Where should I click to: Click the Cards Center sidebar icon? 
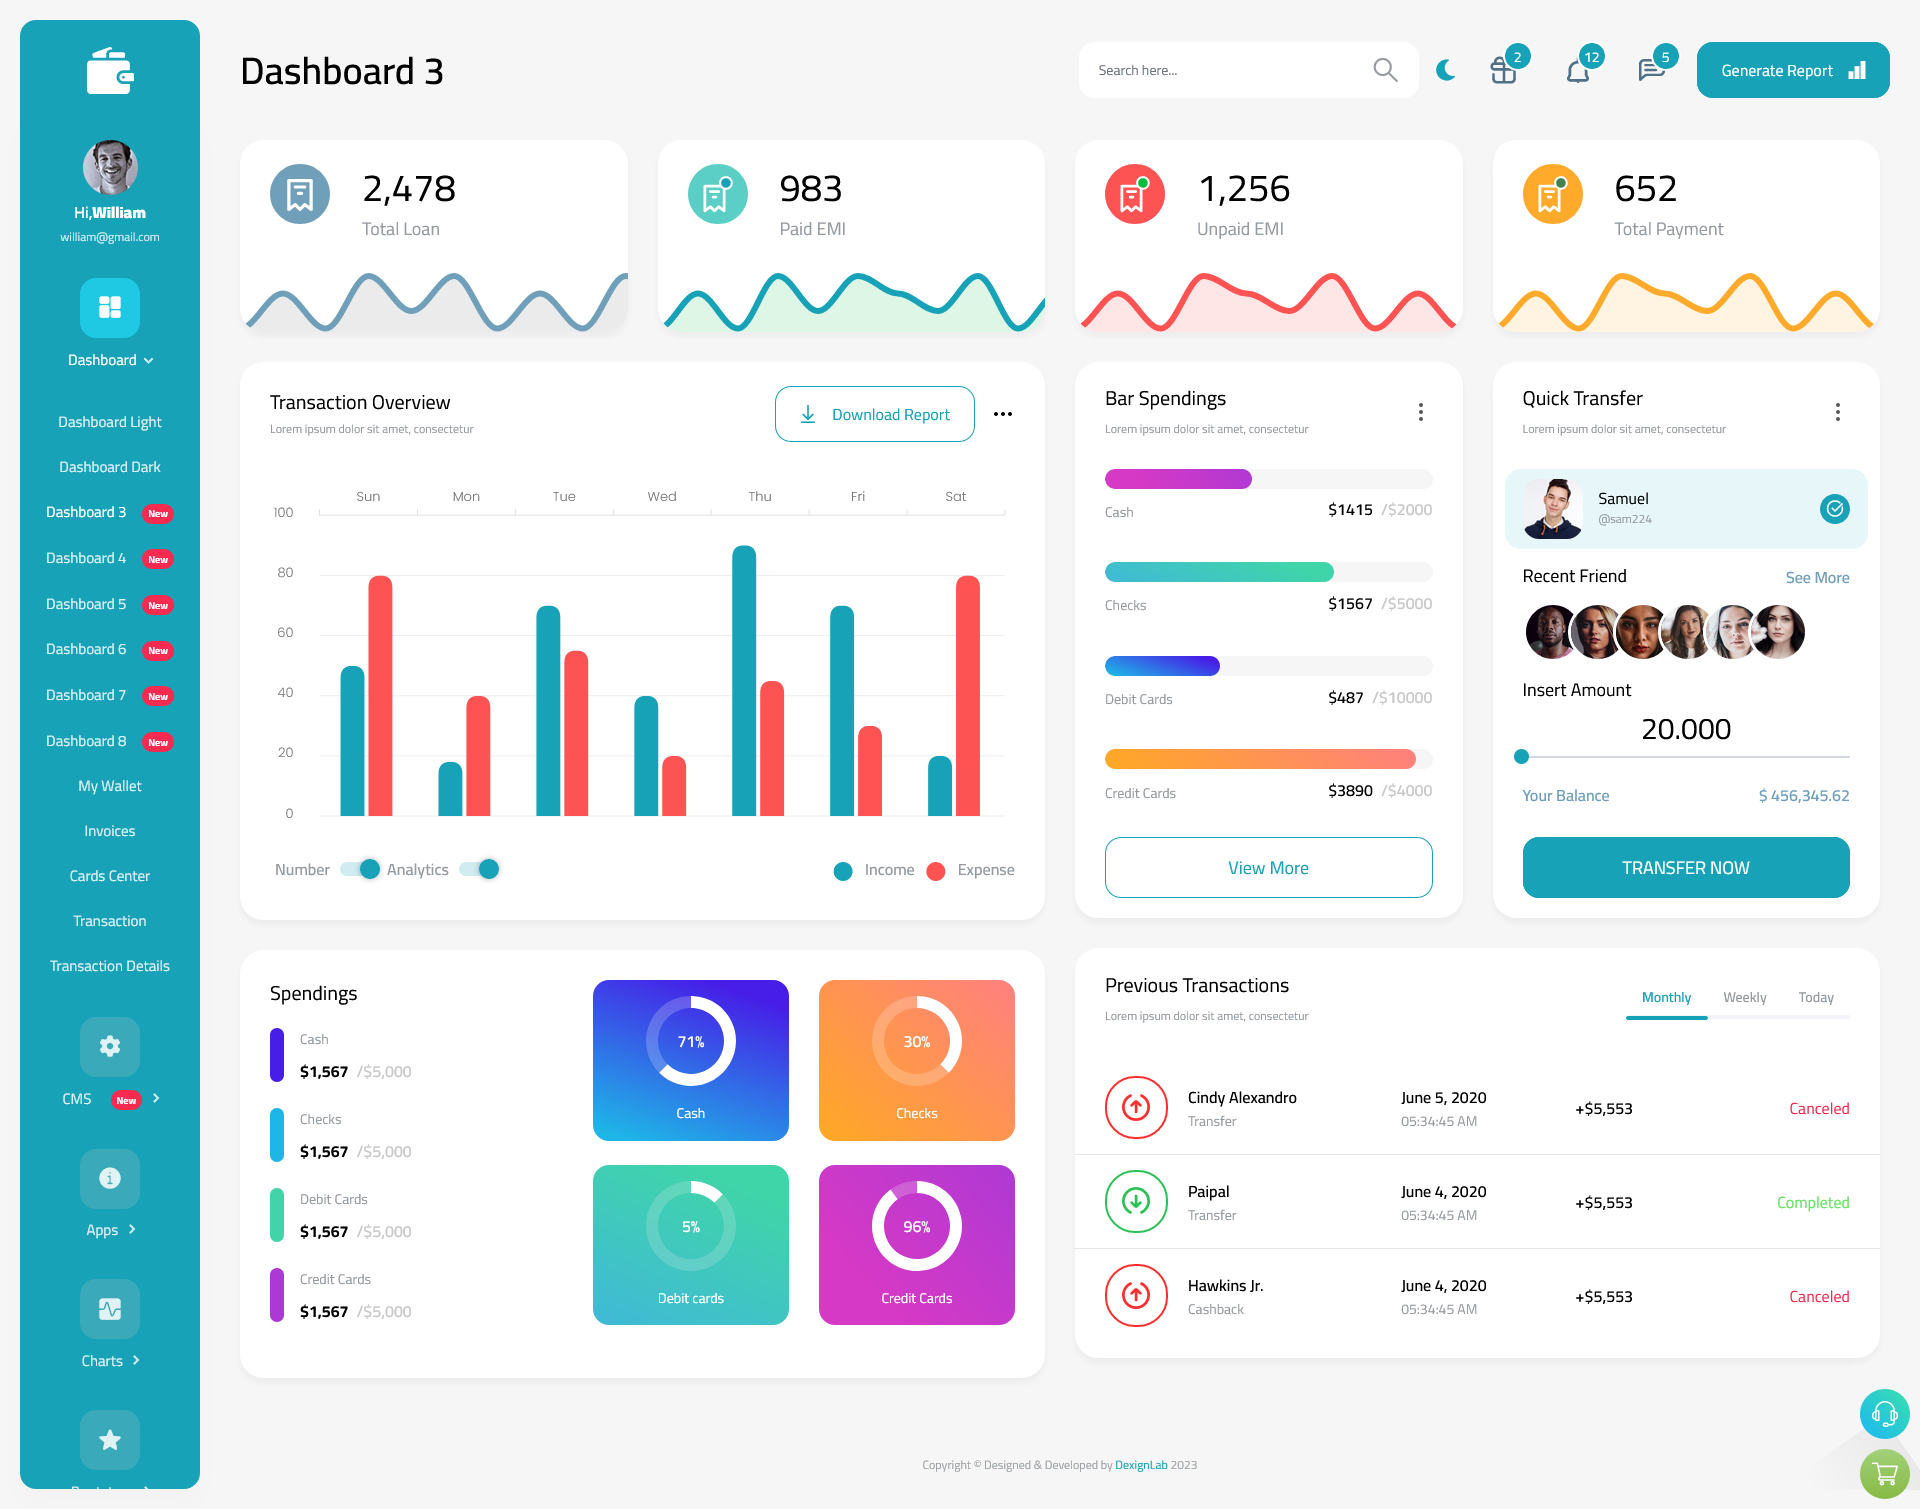point(109,875)
